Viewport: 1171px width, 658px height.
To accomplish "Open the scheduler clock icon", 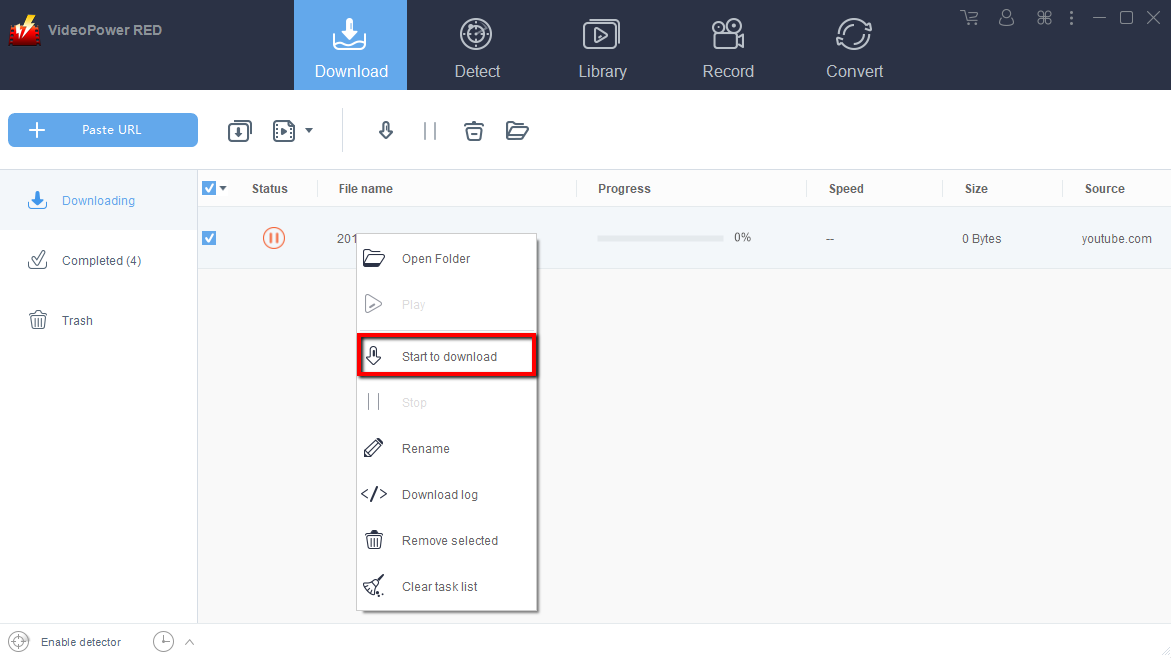I will click(163, 642).
